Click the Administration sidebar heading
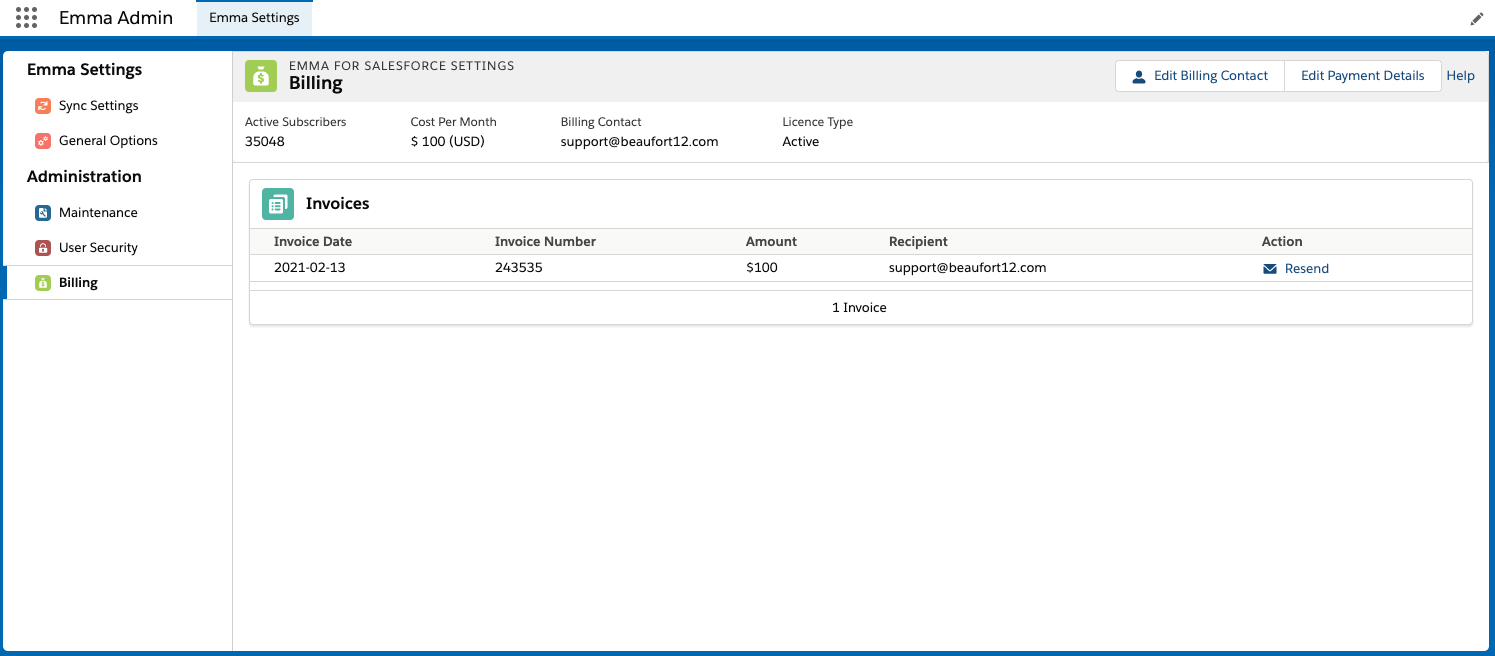The width and height of the screenshot is (1495, 656). (x=84, y=177)
